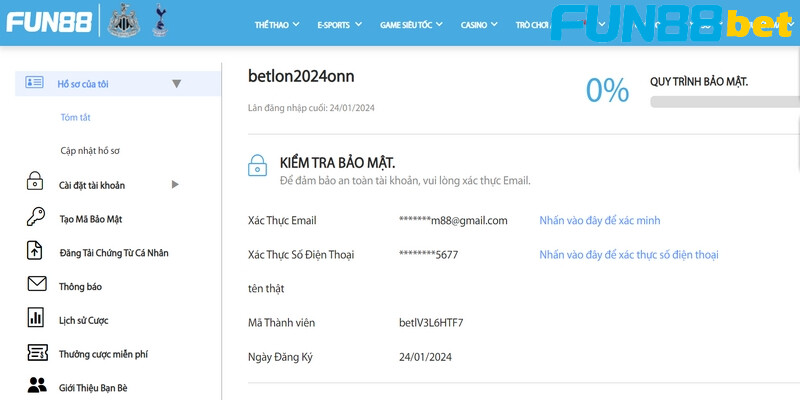Expand the Cài đặt tài khoản submenu arrow
This screenshot has height=400, width=800.
pyautogui.click(x=175, y=185)
